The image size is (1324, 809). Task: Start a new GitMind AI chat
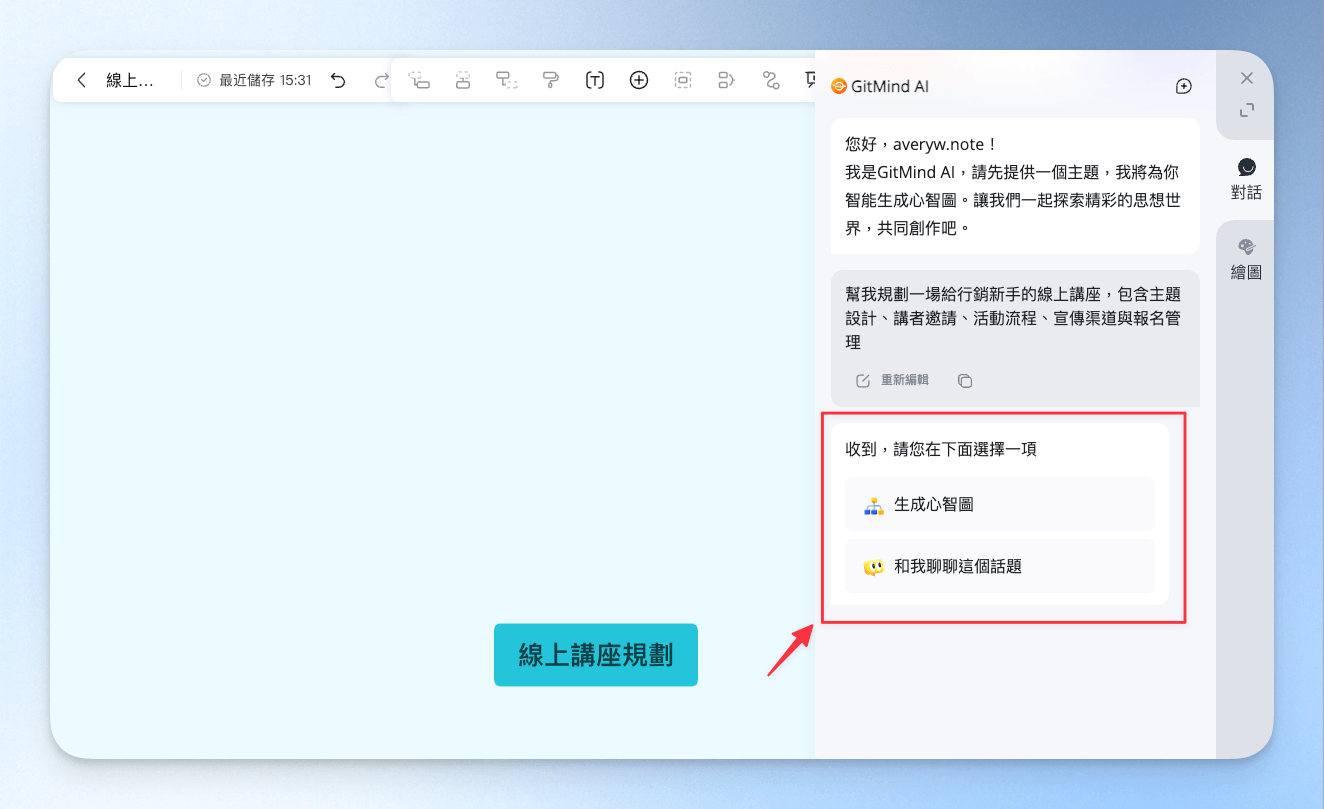point(1183,87)
